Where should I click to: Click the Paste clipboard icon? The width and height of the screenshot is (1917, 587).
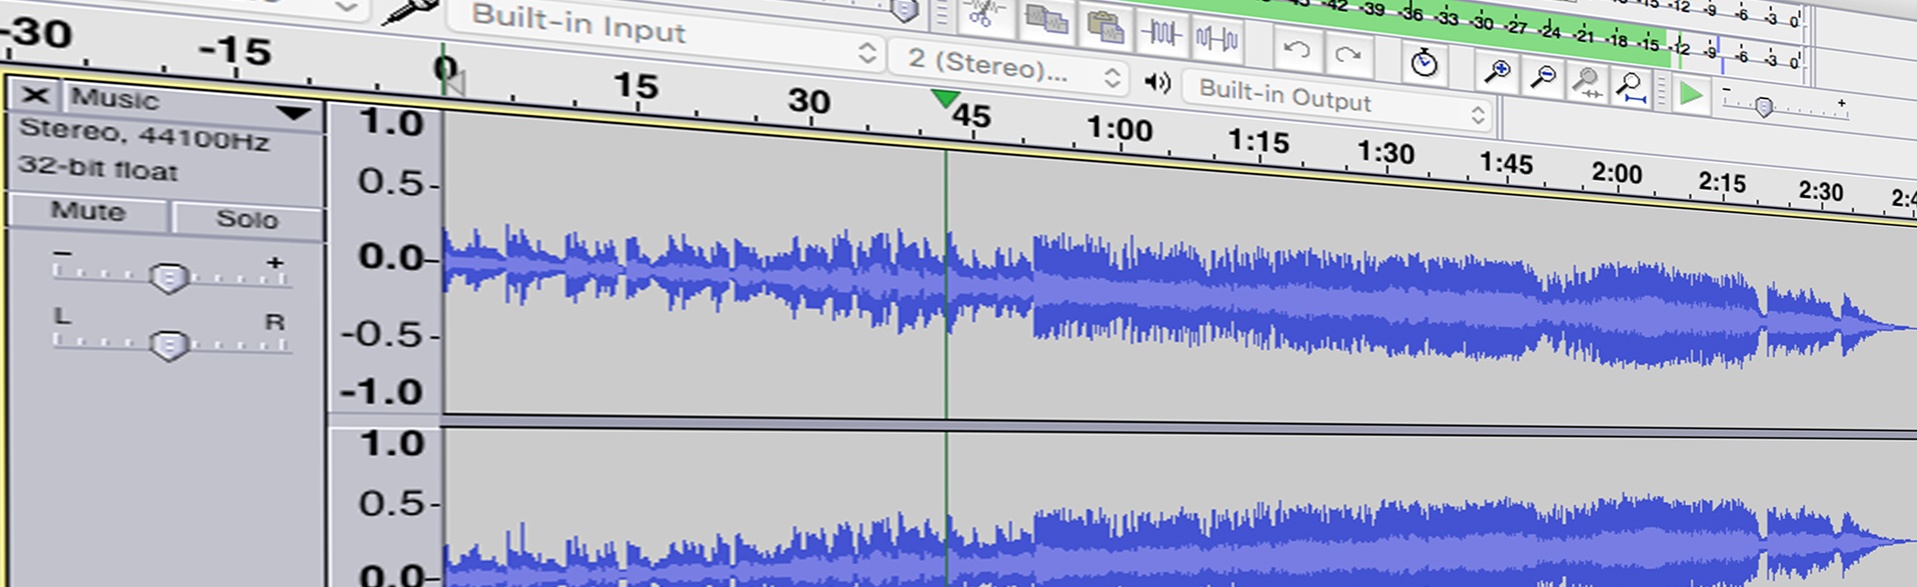tap(1105, 27)
